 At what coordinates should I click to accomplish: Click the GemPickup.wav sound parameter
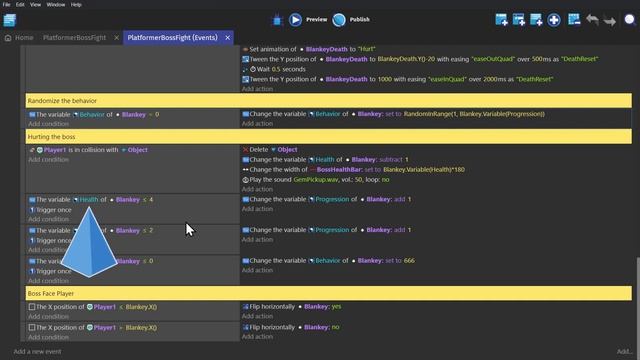pos(316,180)
